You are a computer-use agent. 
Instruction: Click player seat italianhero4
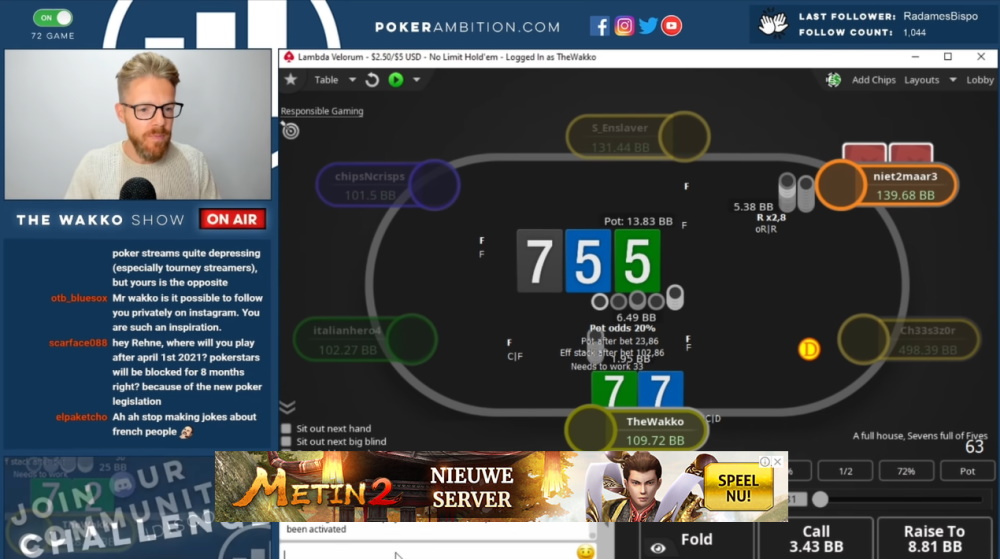tap(365, 340)
